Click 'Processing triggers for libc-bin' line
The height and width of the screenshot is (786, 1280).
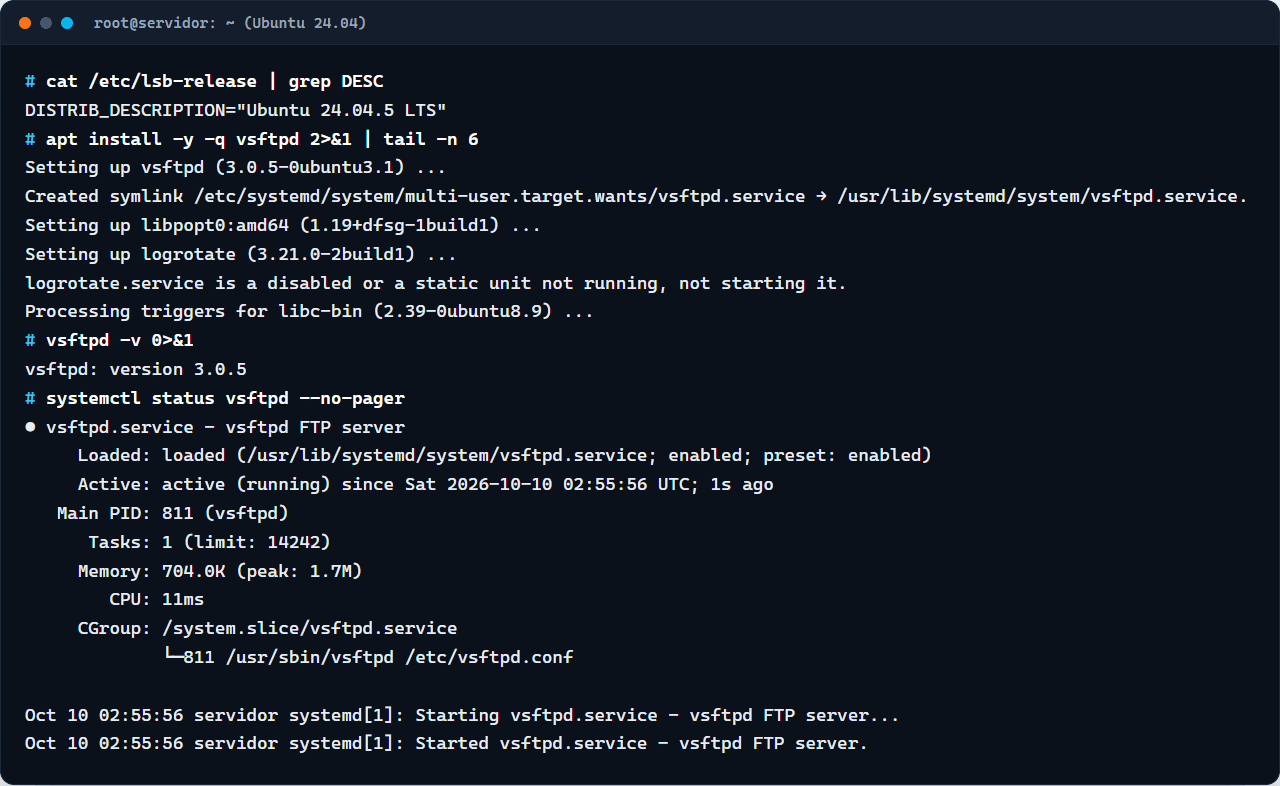coord(309,311)
